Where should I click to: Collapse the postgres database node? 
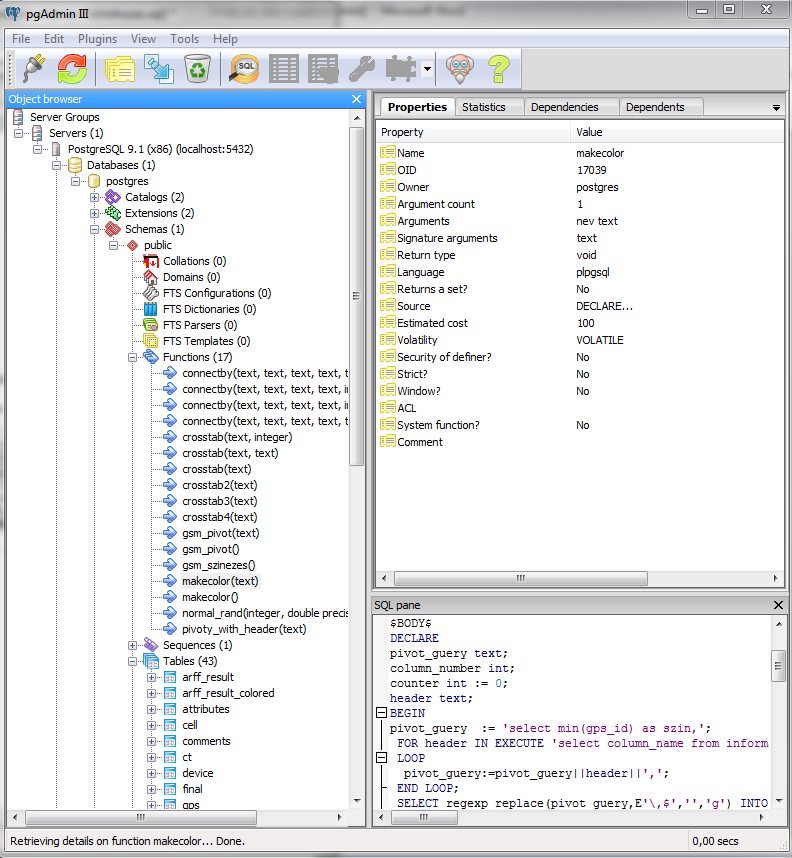click(x=76, y=181)
